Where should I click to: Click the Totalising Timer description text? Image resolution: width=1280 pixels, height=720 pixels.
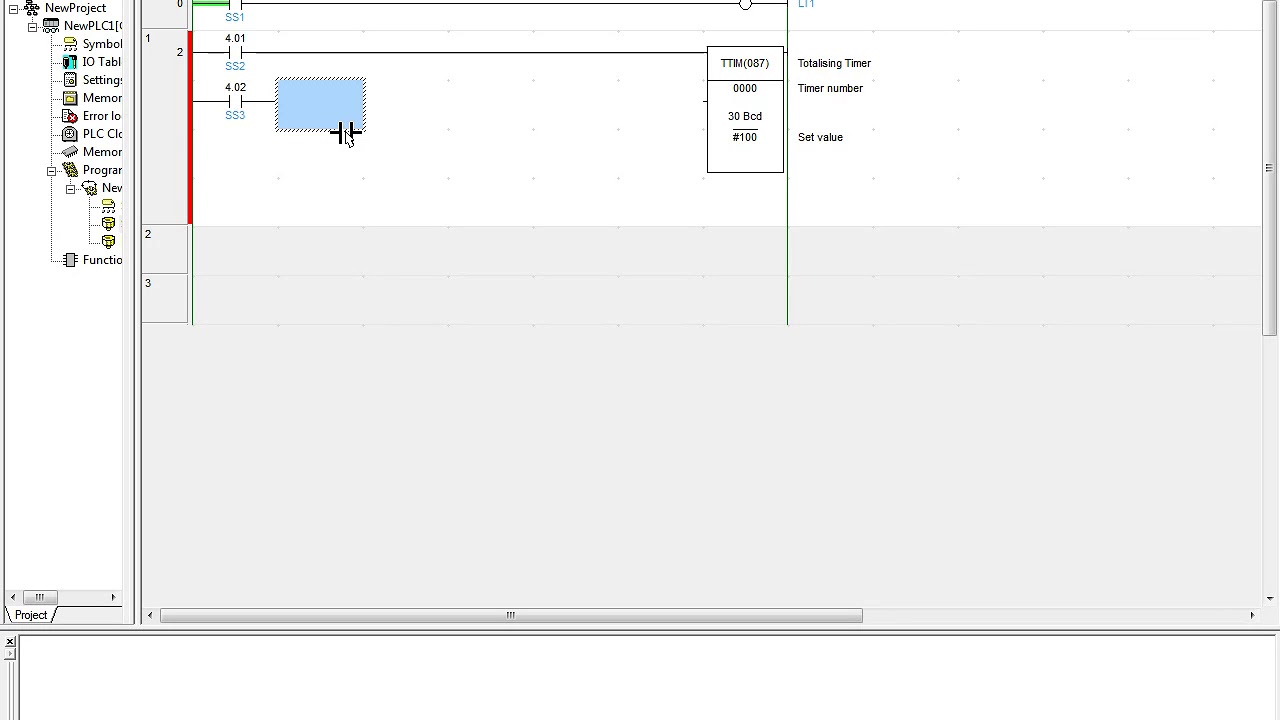pyautogui.click(x=834, y=63)
